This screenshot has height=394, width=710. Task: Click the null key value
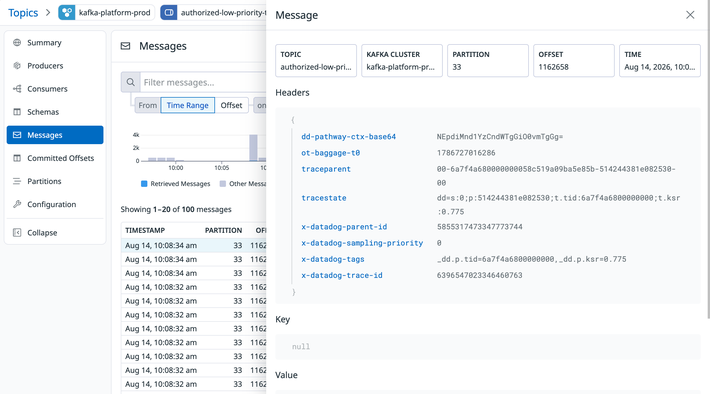(301, 347)
